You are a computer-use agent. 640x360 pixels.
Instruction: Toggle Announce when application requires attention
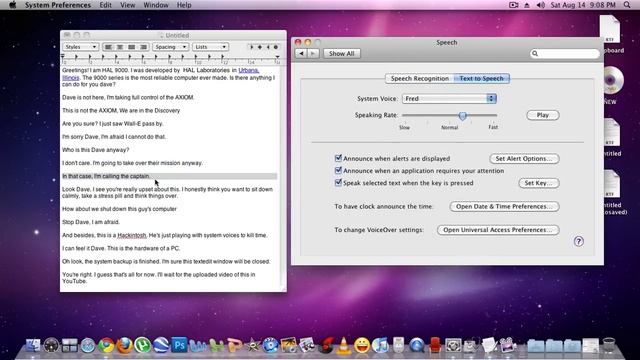coord(338,170)
